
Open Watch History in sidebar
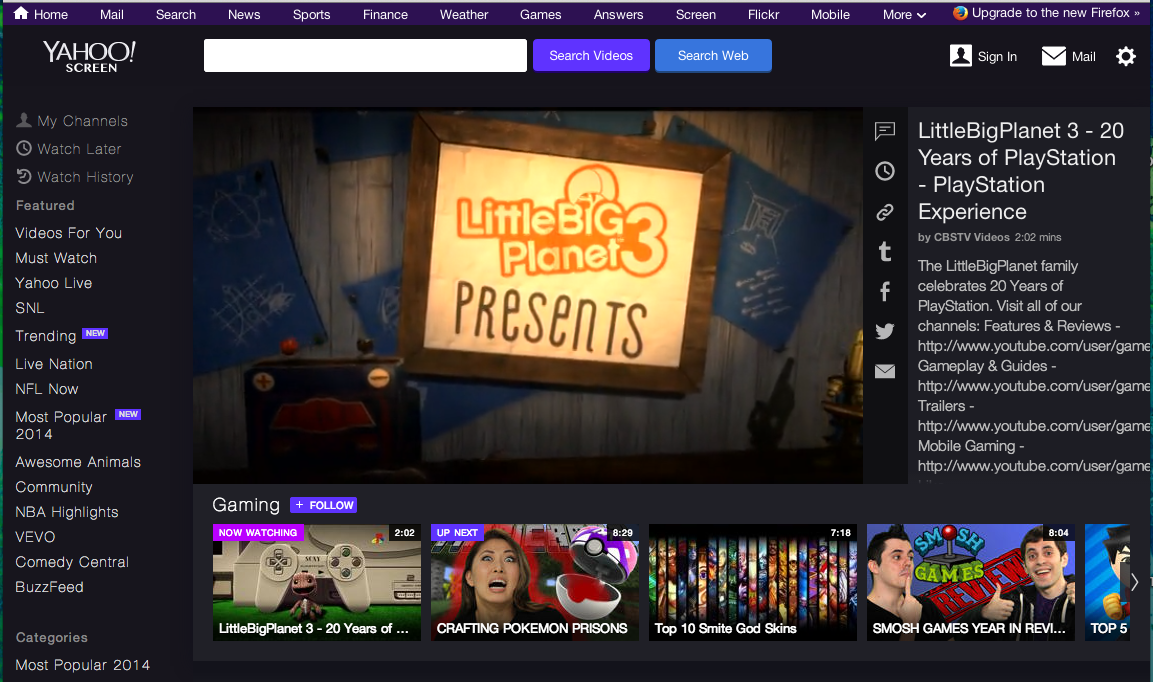tap(85, 177)
